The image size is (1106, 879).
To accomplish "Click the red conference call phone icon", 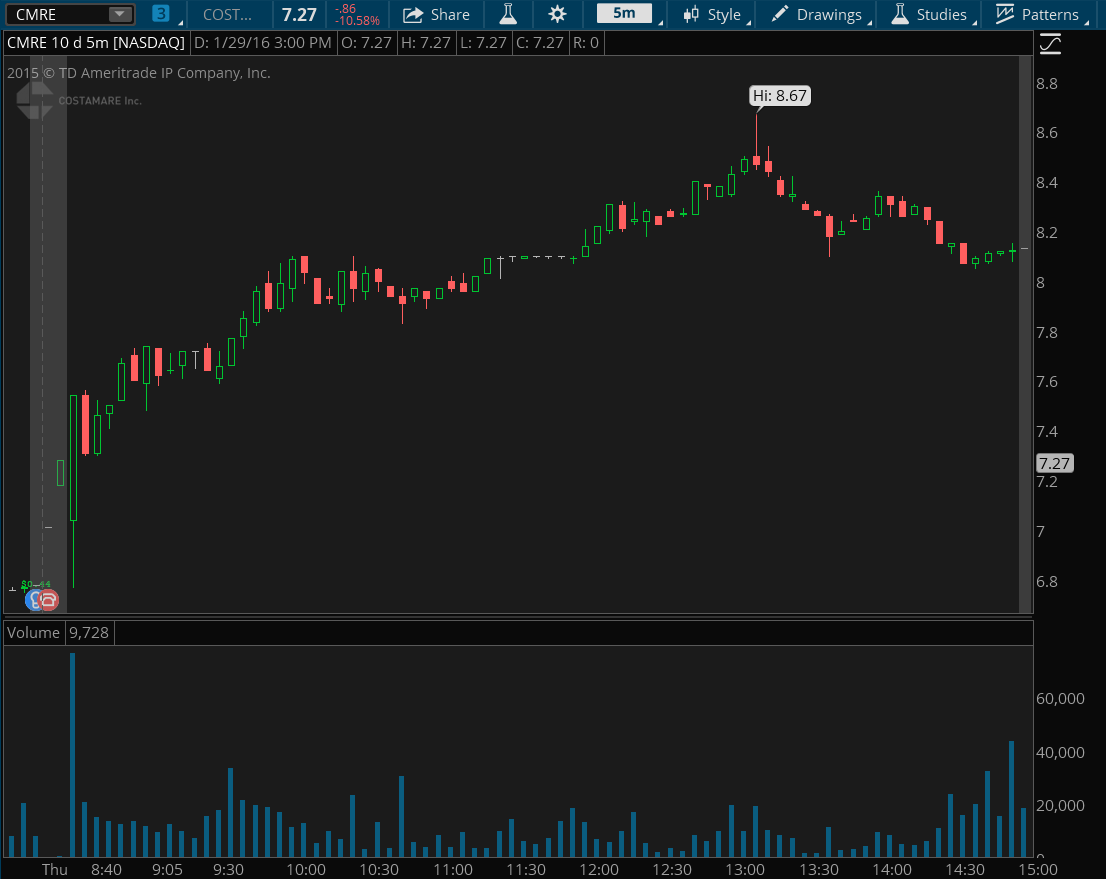I will [49, 600].
